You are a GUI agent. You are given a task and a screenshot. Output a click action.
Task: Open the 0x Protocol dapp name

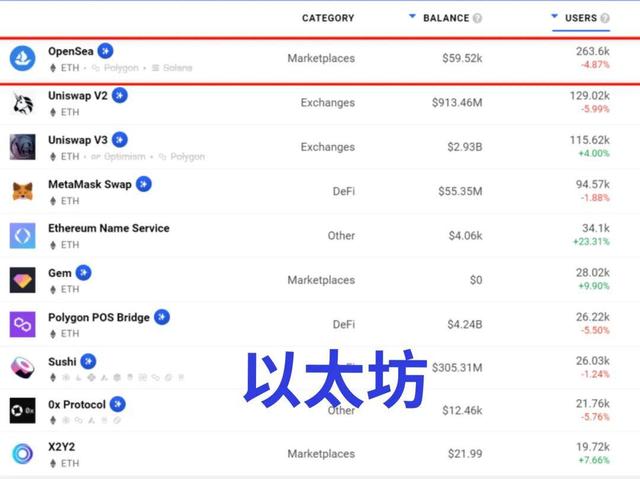77,404
